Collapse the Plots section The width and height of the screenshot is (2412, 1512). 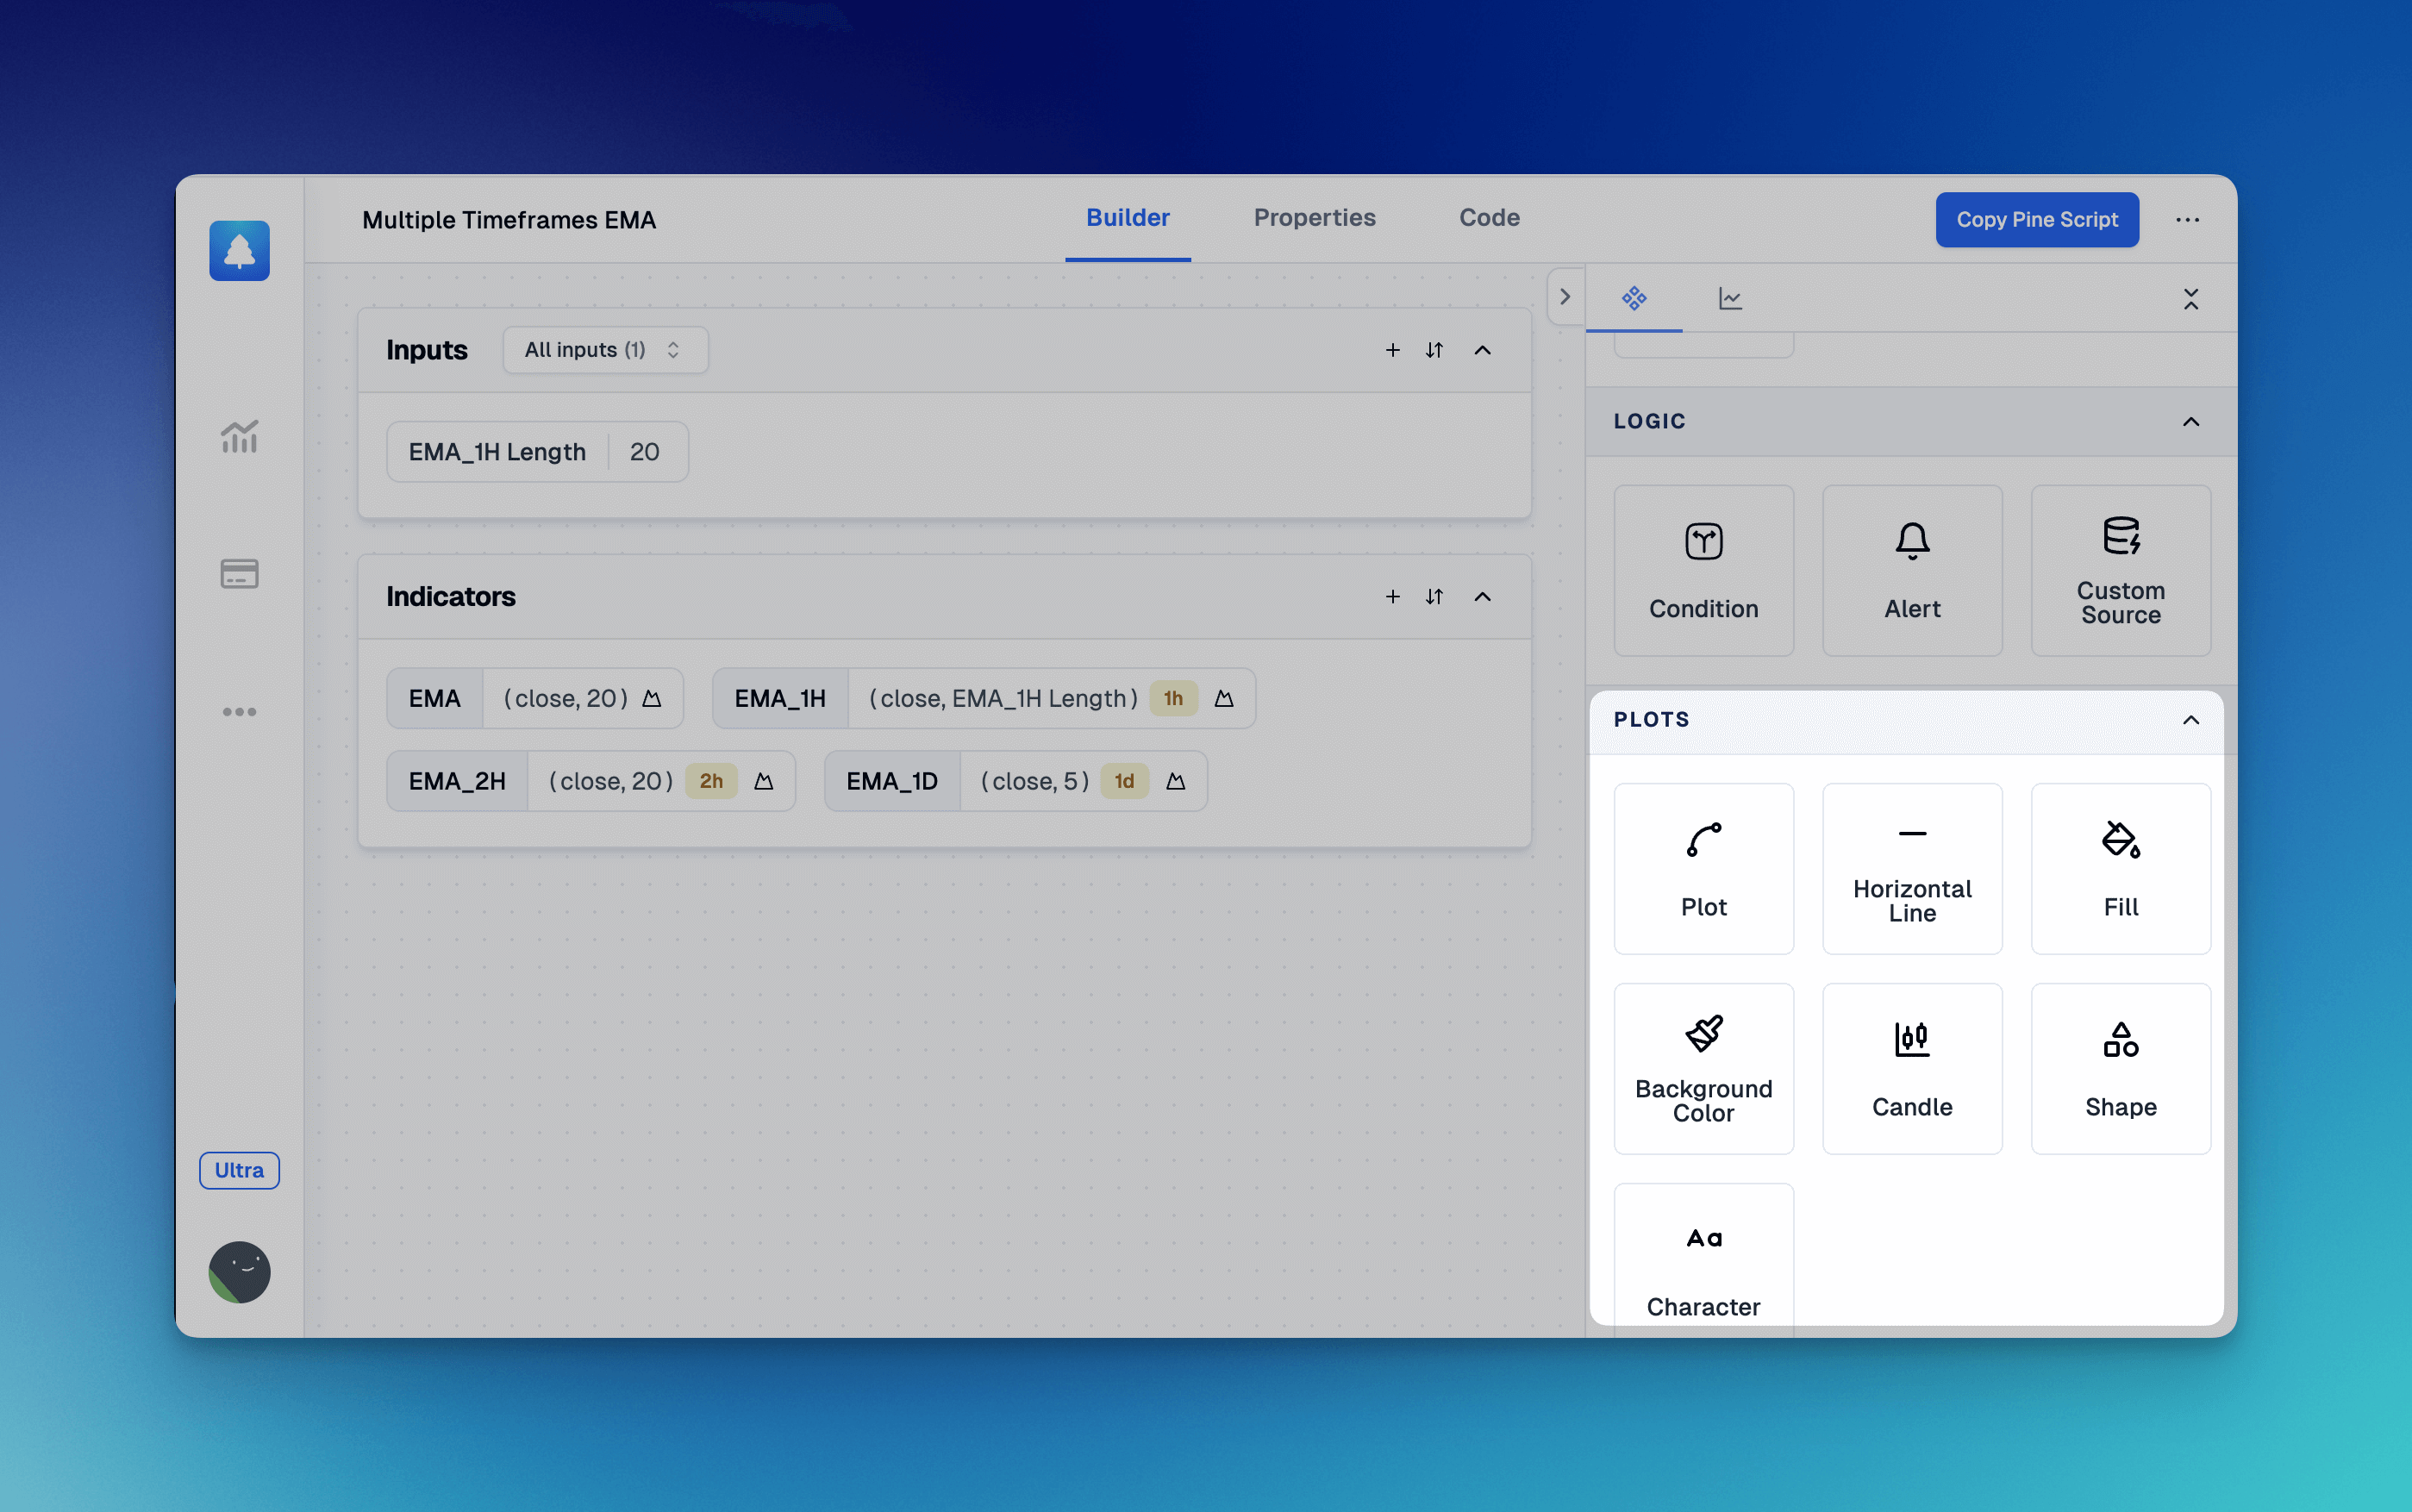2190,720
